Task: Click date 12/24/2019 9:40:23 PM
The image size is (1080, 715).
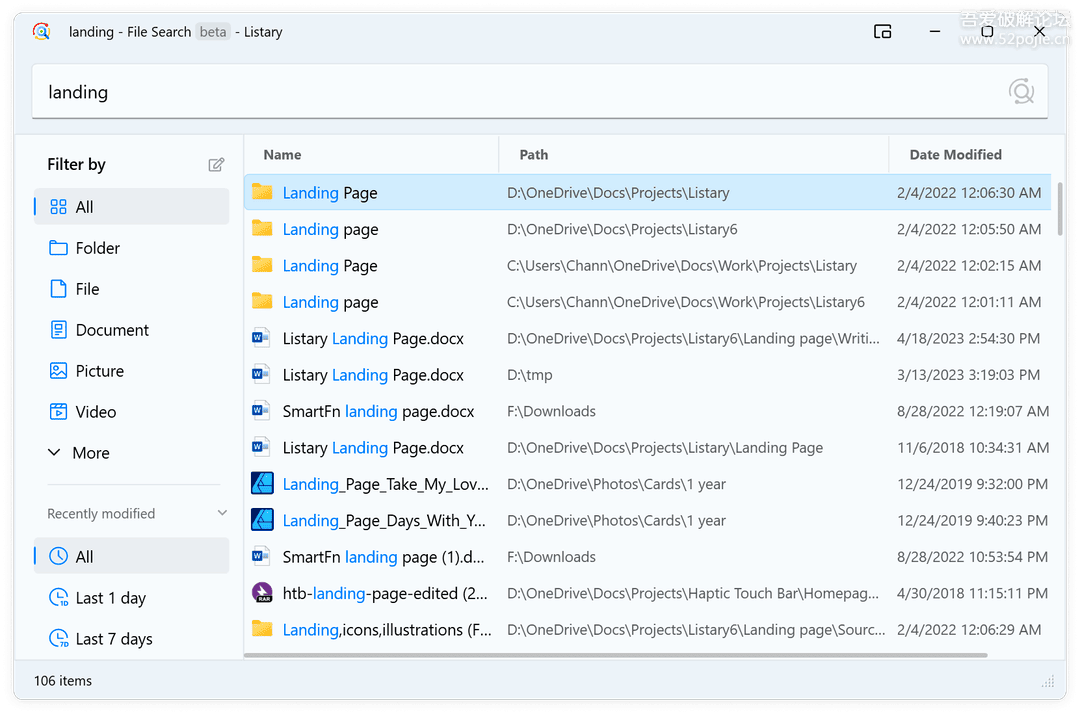Action: click(973, 521)
